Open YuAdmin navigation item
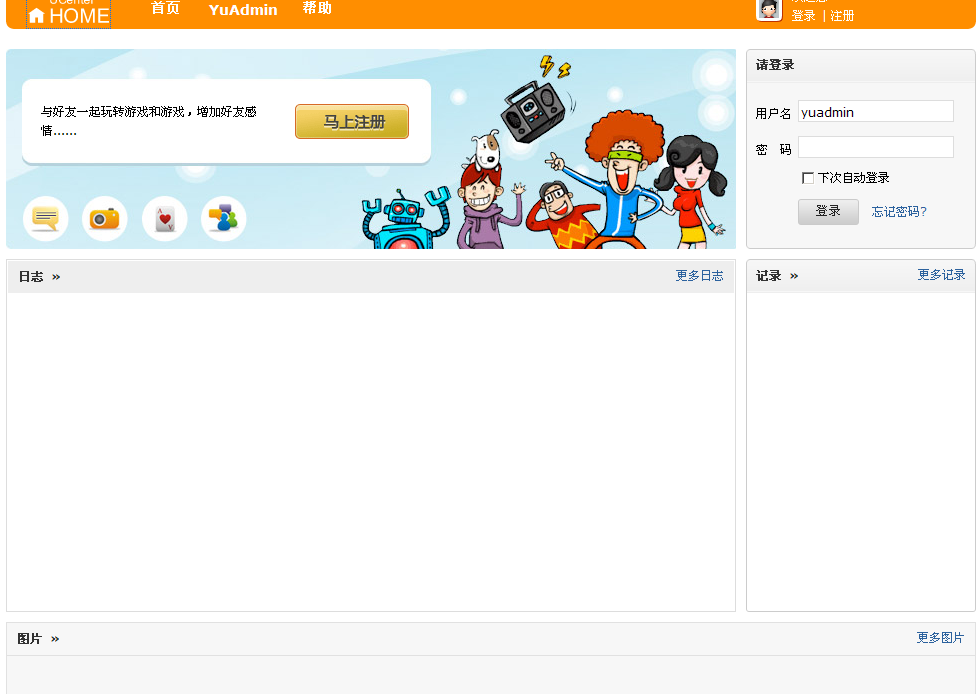This screenshot has height=694, width=977. pyautogui.click(x=243, y=9)
